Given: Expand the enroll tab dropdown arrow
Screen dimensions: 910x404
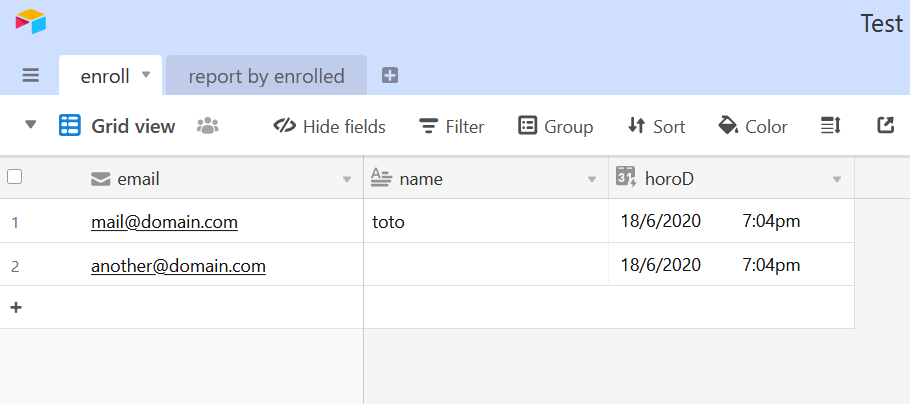Looking at the screenshot, I should (146, 74).
